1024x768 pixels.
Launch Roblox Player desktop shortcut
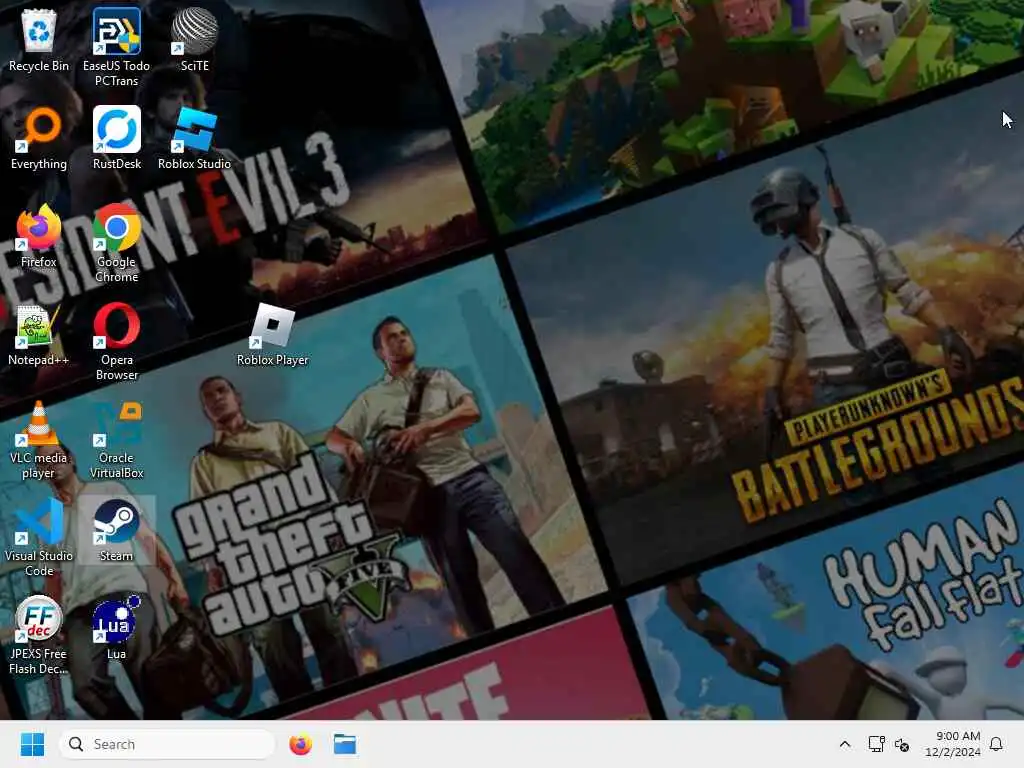tap(272, 334)
